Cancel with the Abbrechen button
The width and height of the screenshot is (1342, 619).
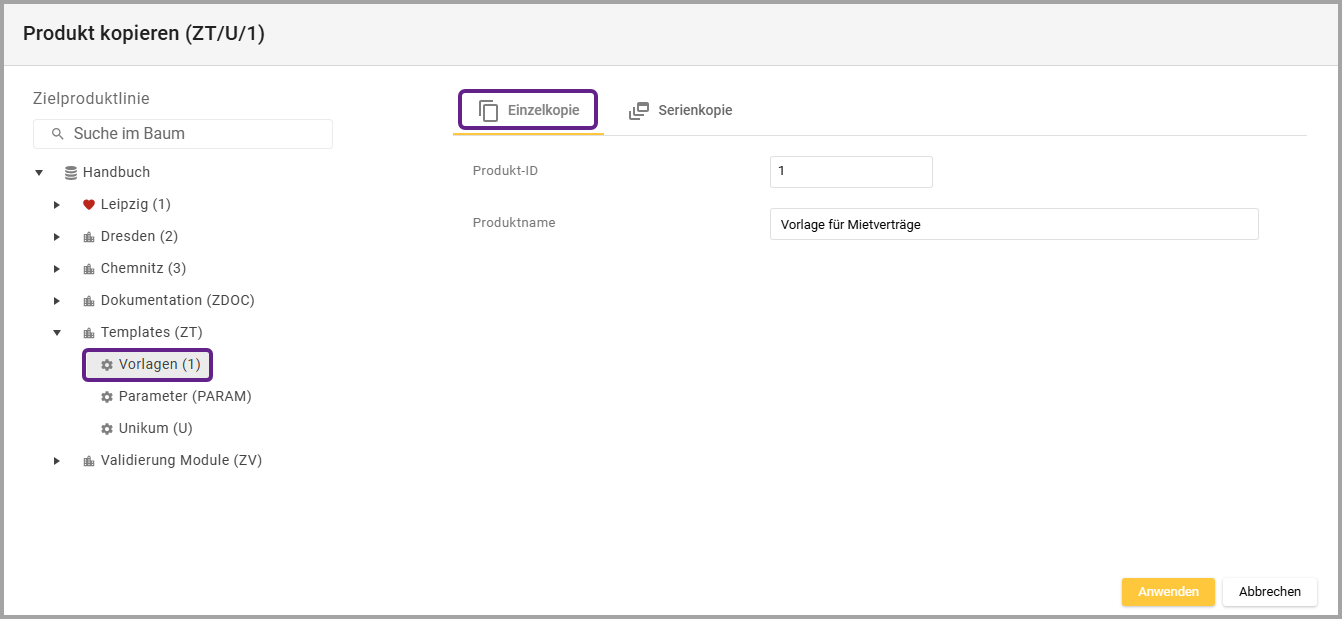click(1269, 592)
